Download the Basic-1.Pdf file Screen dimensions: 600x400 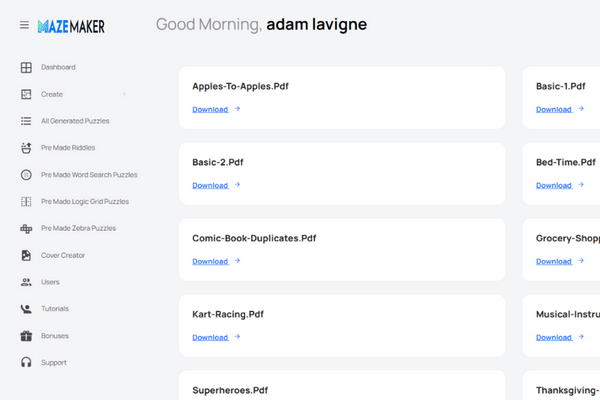click(554, 109)
